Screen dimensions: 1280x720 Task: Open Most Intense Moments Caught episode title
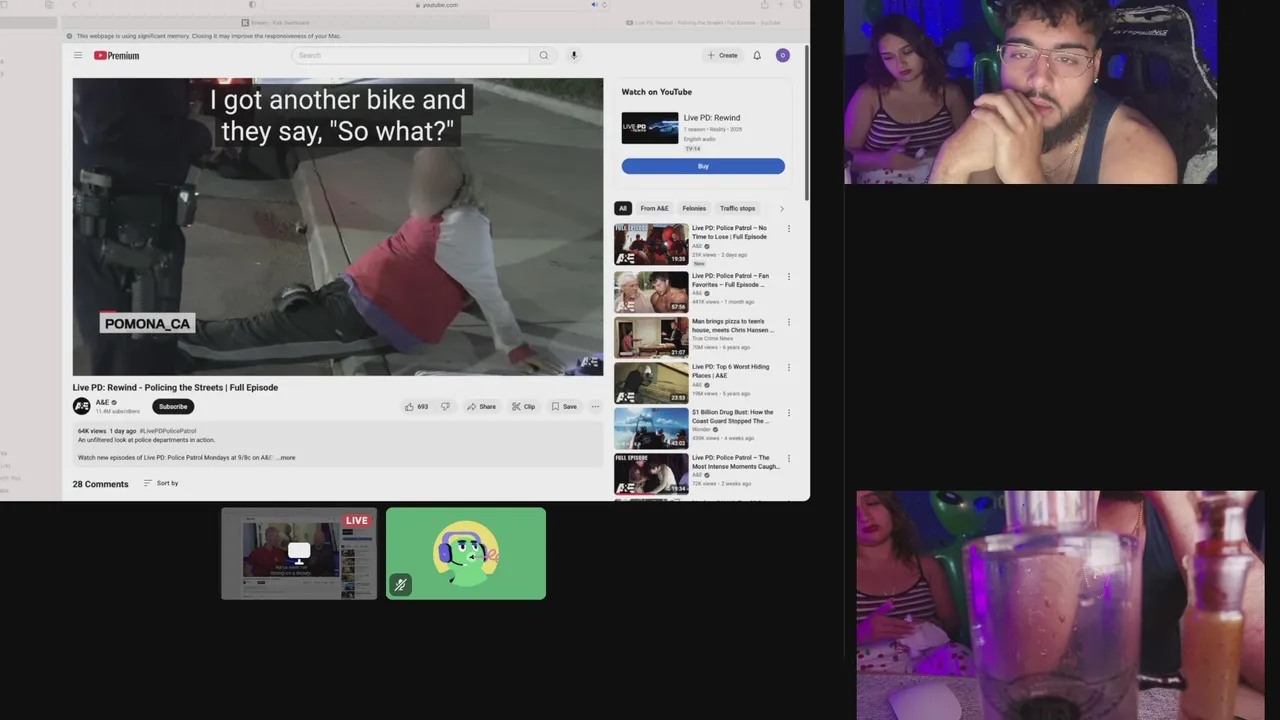point(735,462)
